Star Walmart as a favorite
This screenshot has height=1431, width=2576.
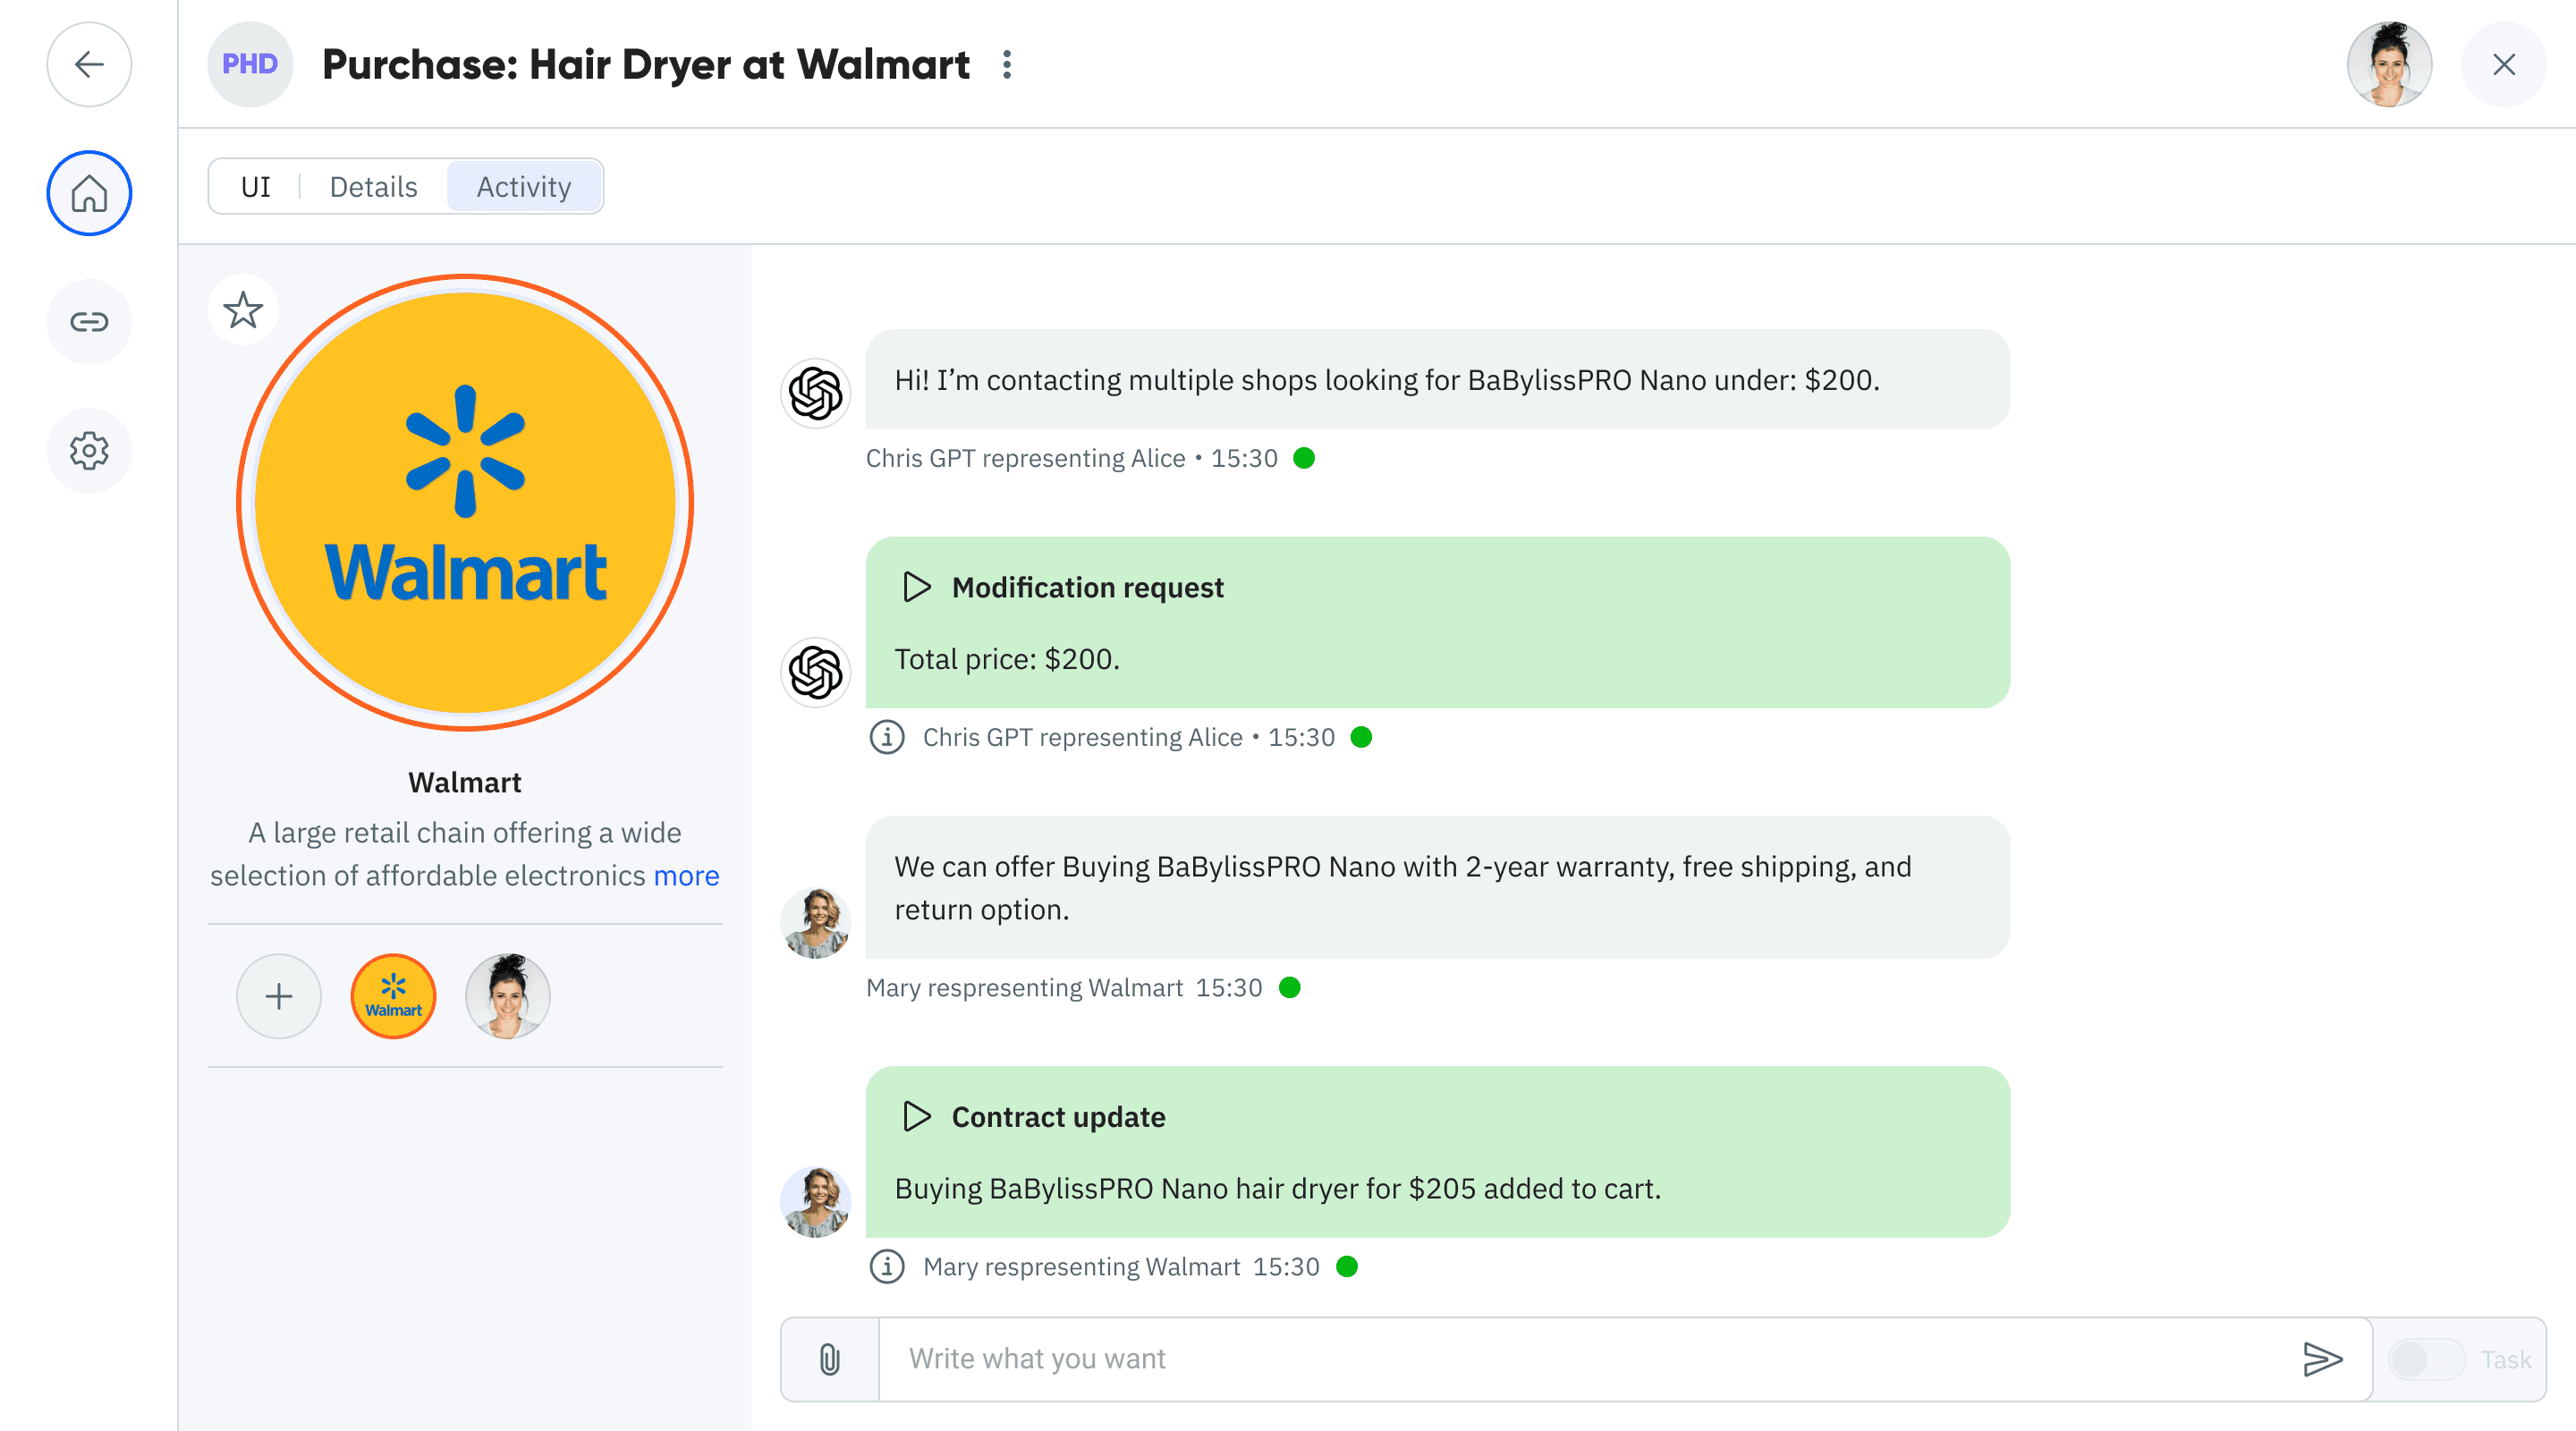[x=243, y=310]
